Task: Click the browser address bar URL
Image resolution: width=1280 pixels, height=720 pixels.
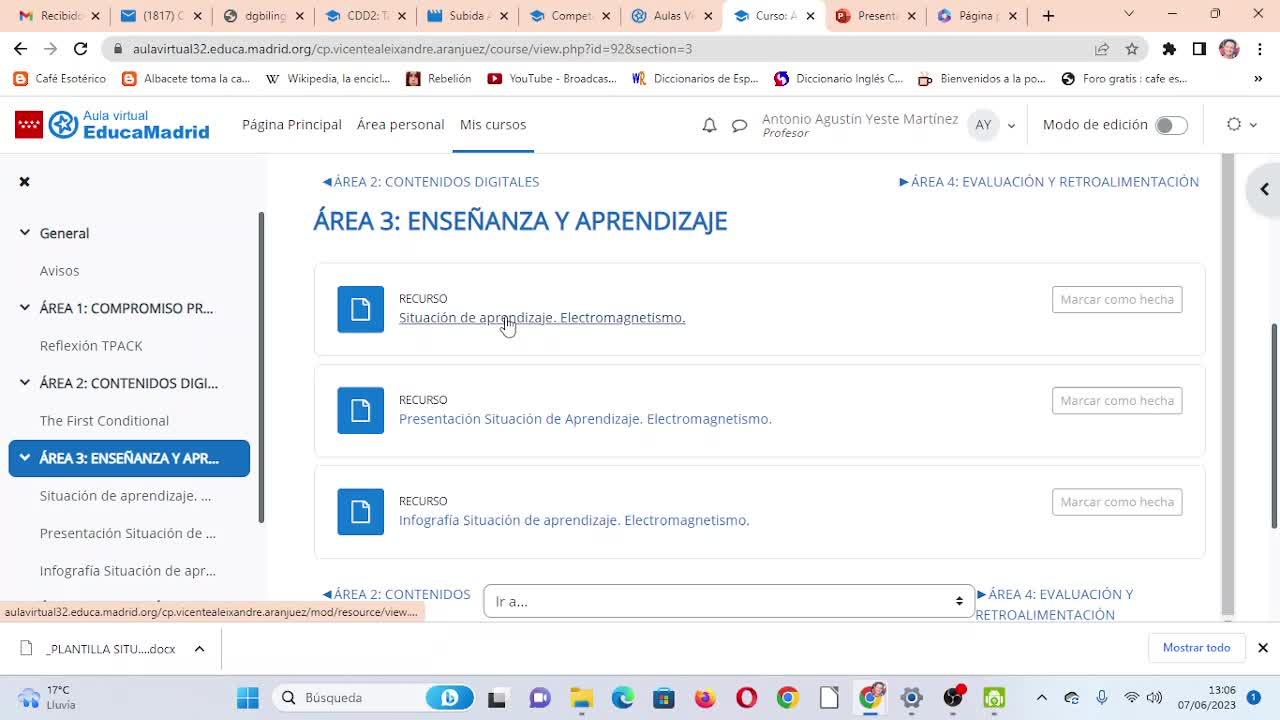Action: (412, 49)
